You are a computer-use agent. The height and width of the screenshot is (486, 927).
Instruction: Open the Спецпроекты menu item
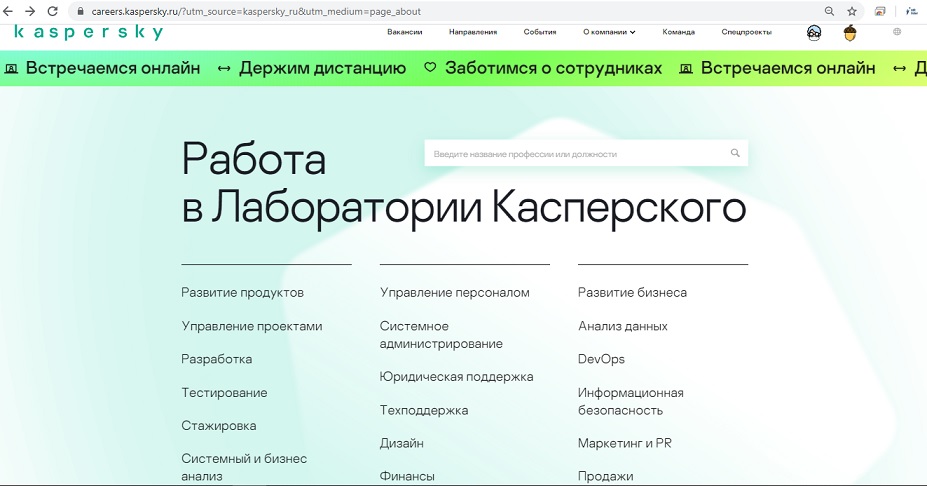pyautogui.click(x=746, y=32)
